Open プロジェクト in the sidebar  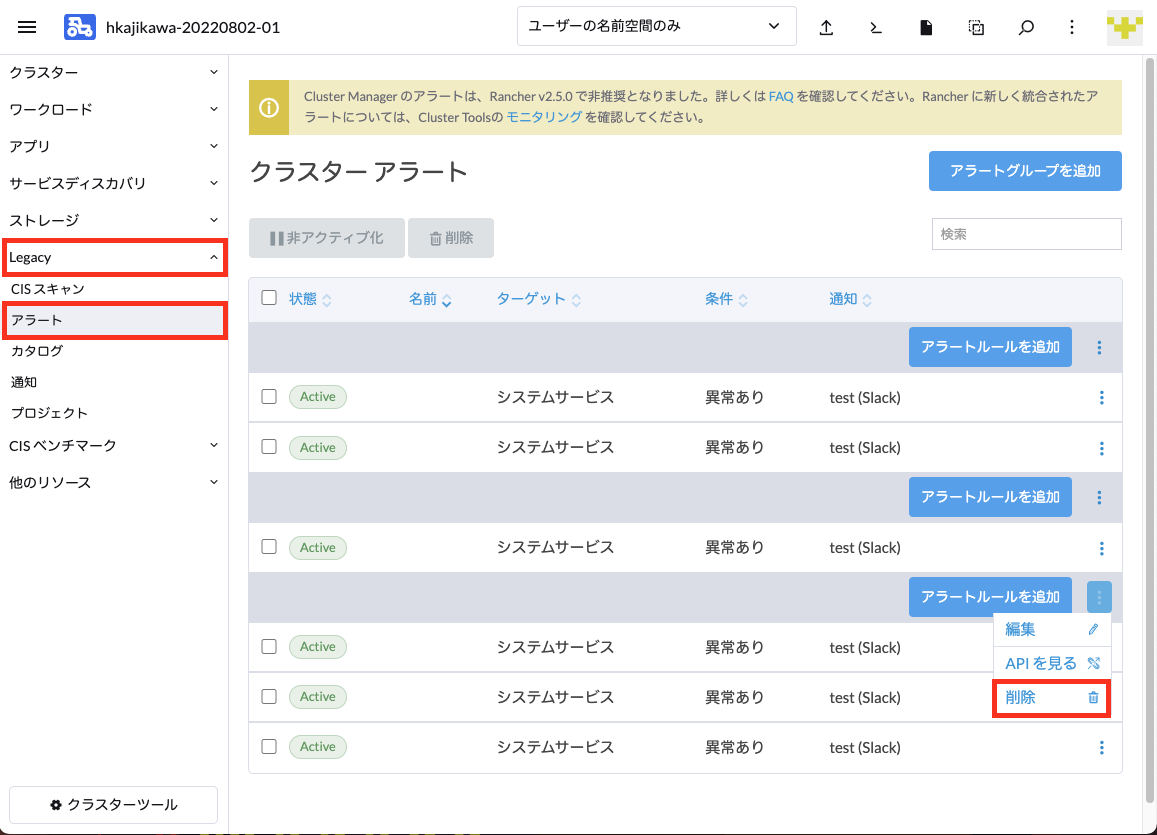pyautogui.click(x=114, y=413)
